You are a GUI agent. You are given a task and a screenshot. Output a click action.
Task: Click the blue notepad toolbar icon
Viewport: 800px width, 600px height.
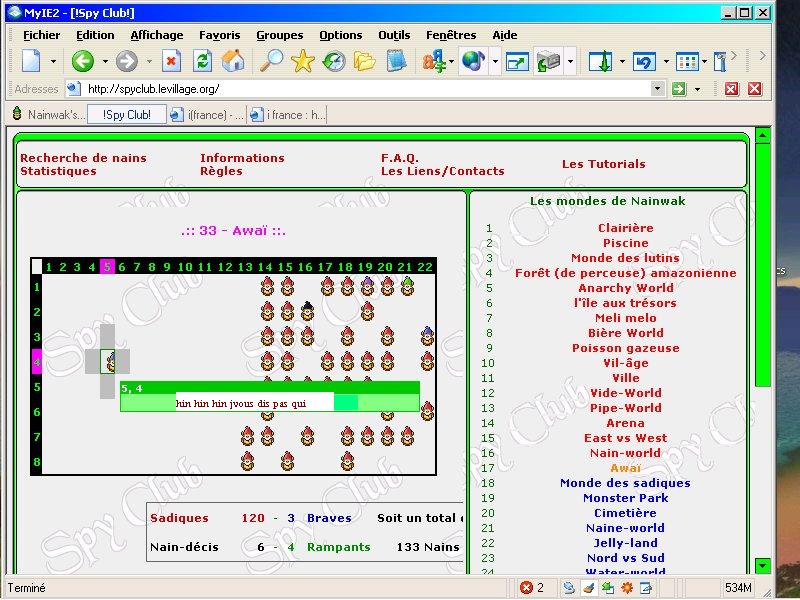point(396,61)
